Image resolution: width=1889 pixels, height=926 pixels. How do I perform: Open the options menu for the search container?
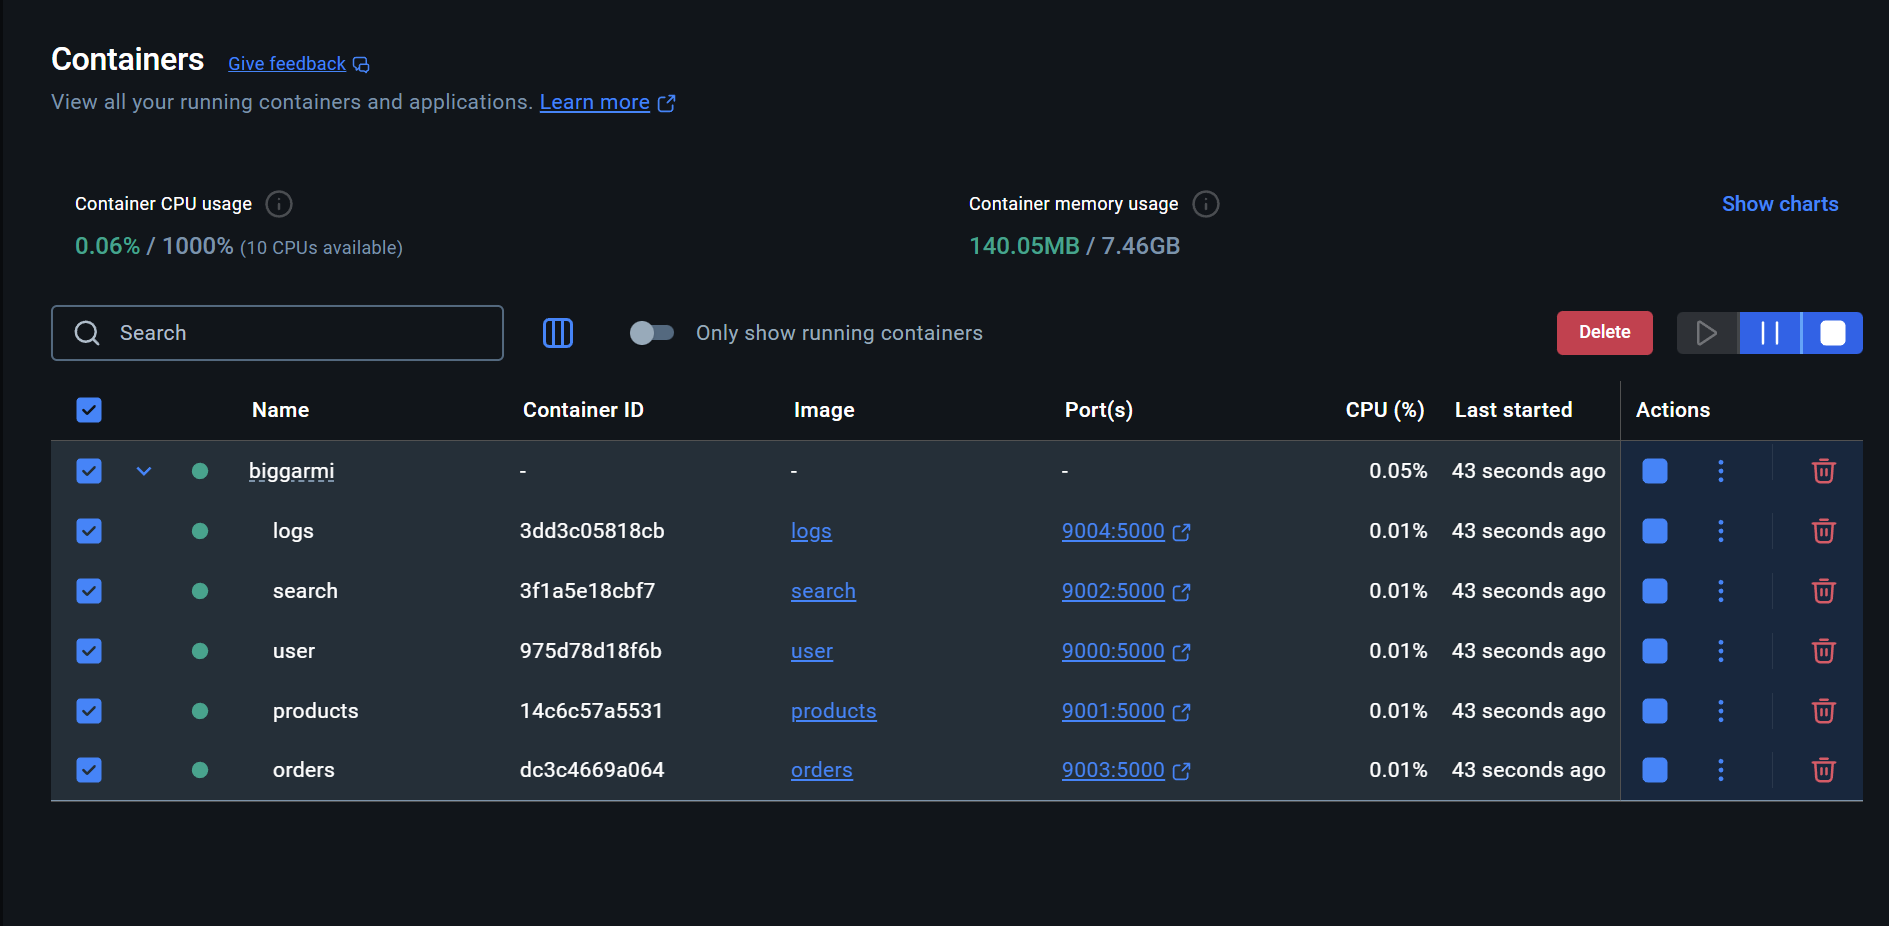(1721, 591)
